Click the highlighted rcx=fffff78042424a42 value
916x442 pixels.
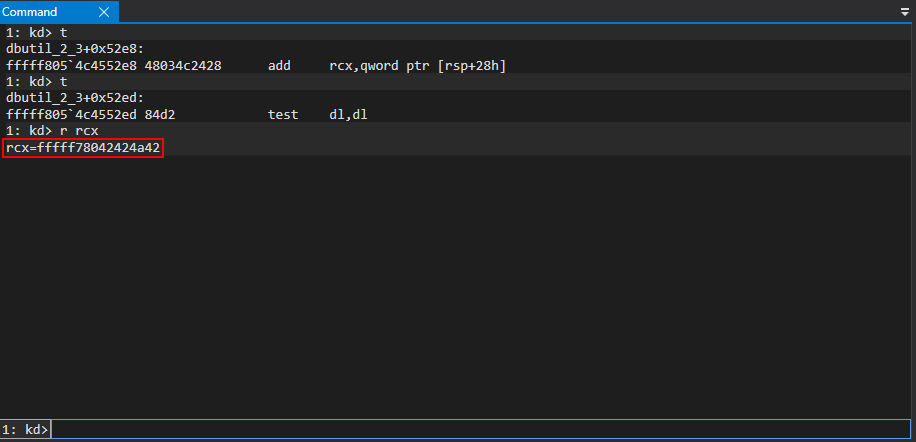coord(82,148)
